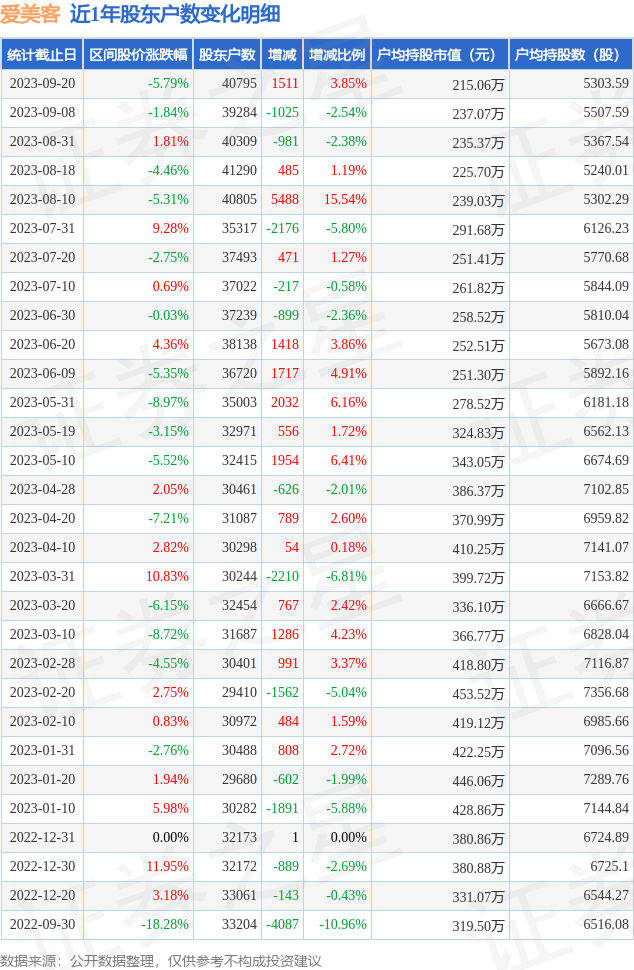
Task: Click the date cell 2023-05-19
Action: point(42,431)
